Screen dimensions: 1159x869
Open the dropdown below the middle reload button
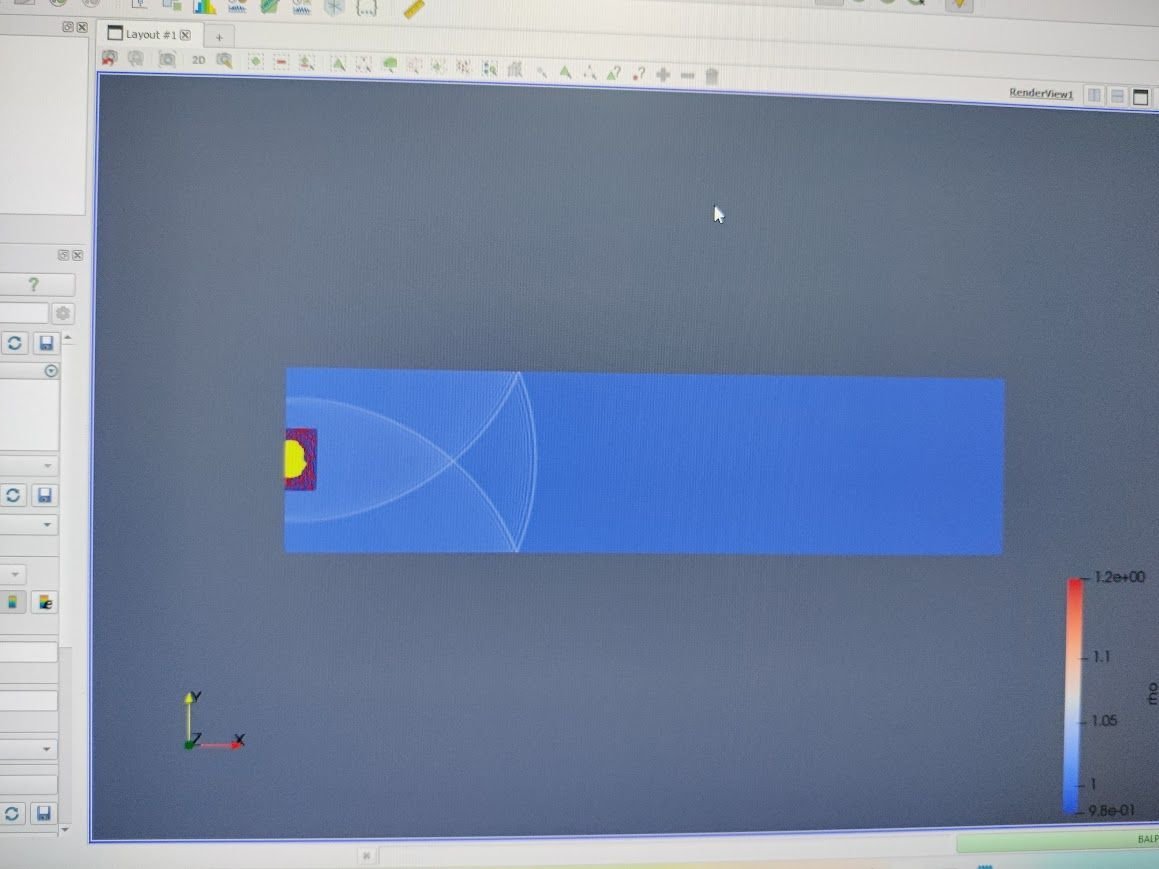pyautogui.click(x=29, y=525)
